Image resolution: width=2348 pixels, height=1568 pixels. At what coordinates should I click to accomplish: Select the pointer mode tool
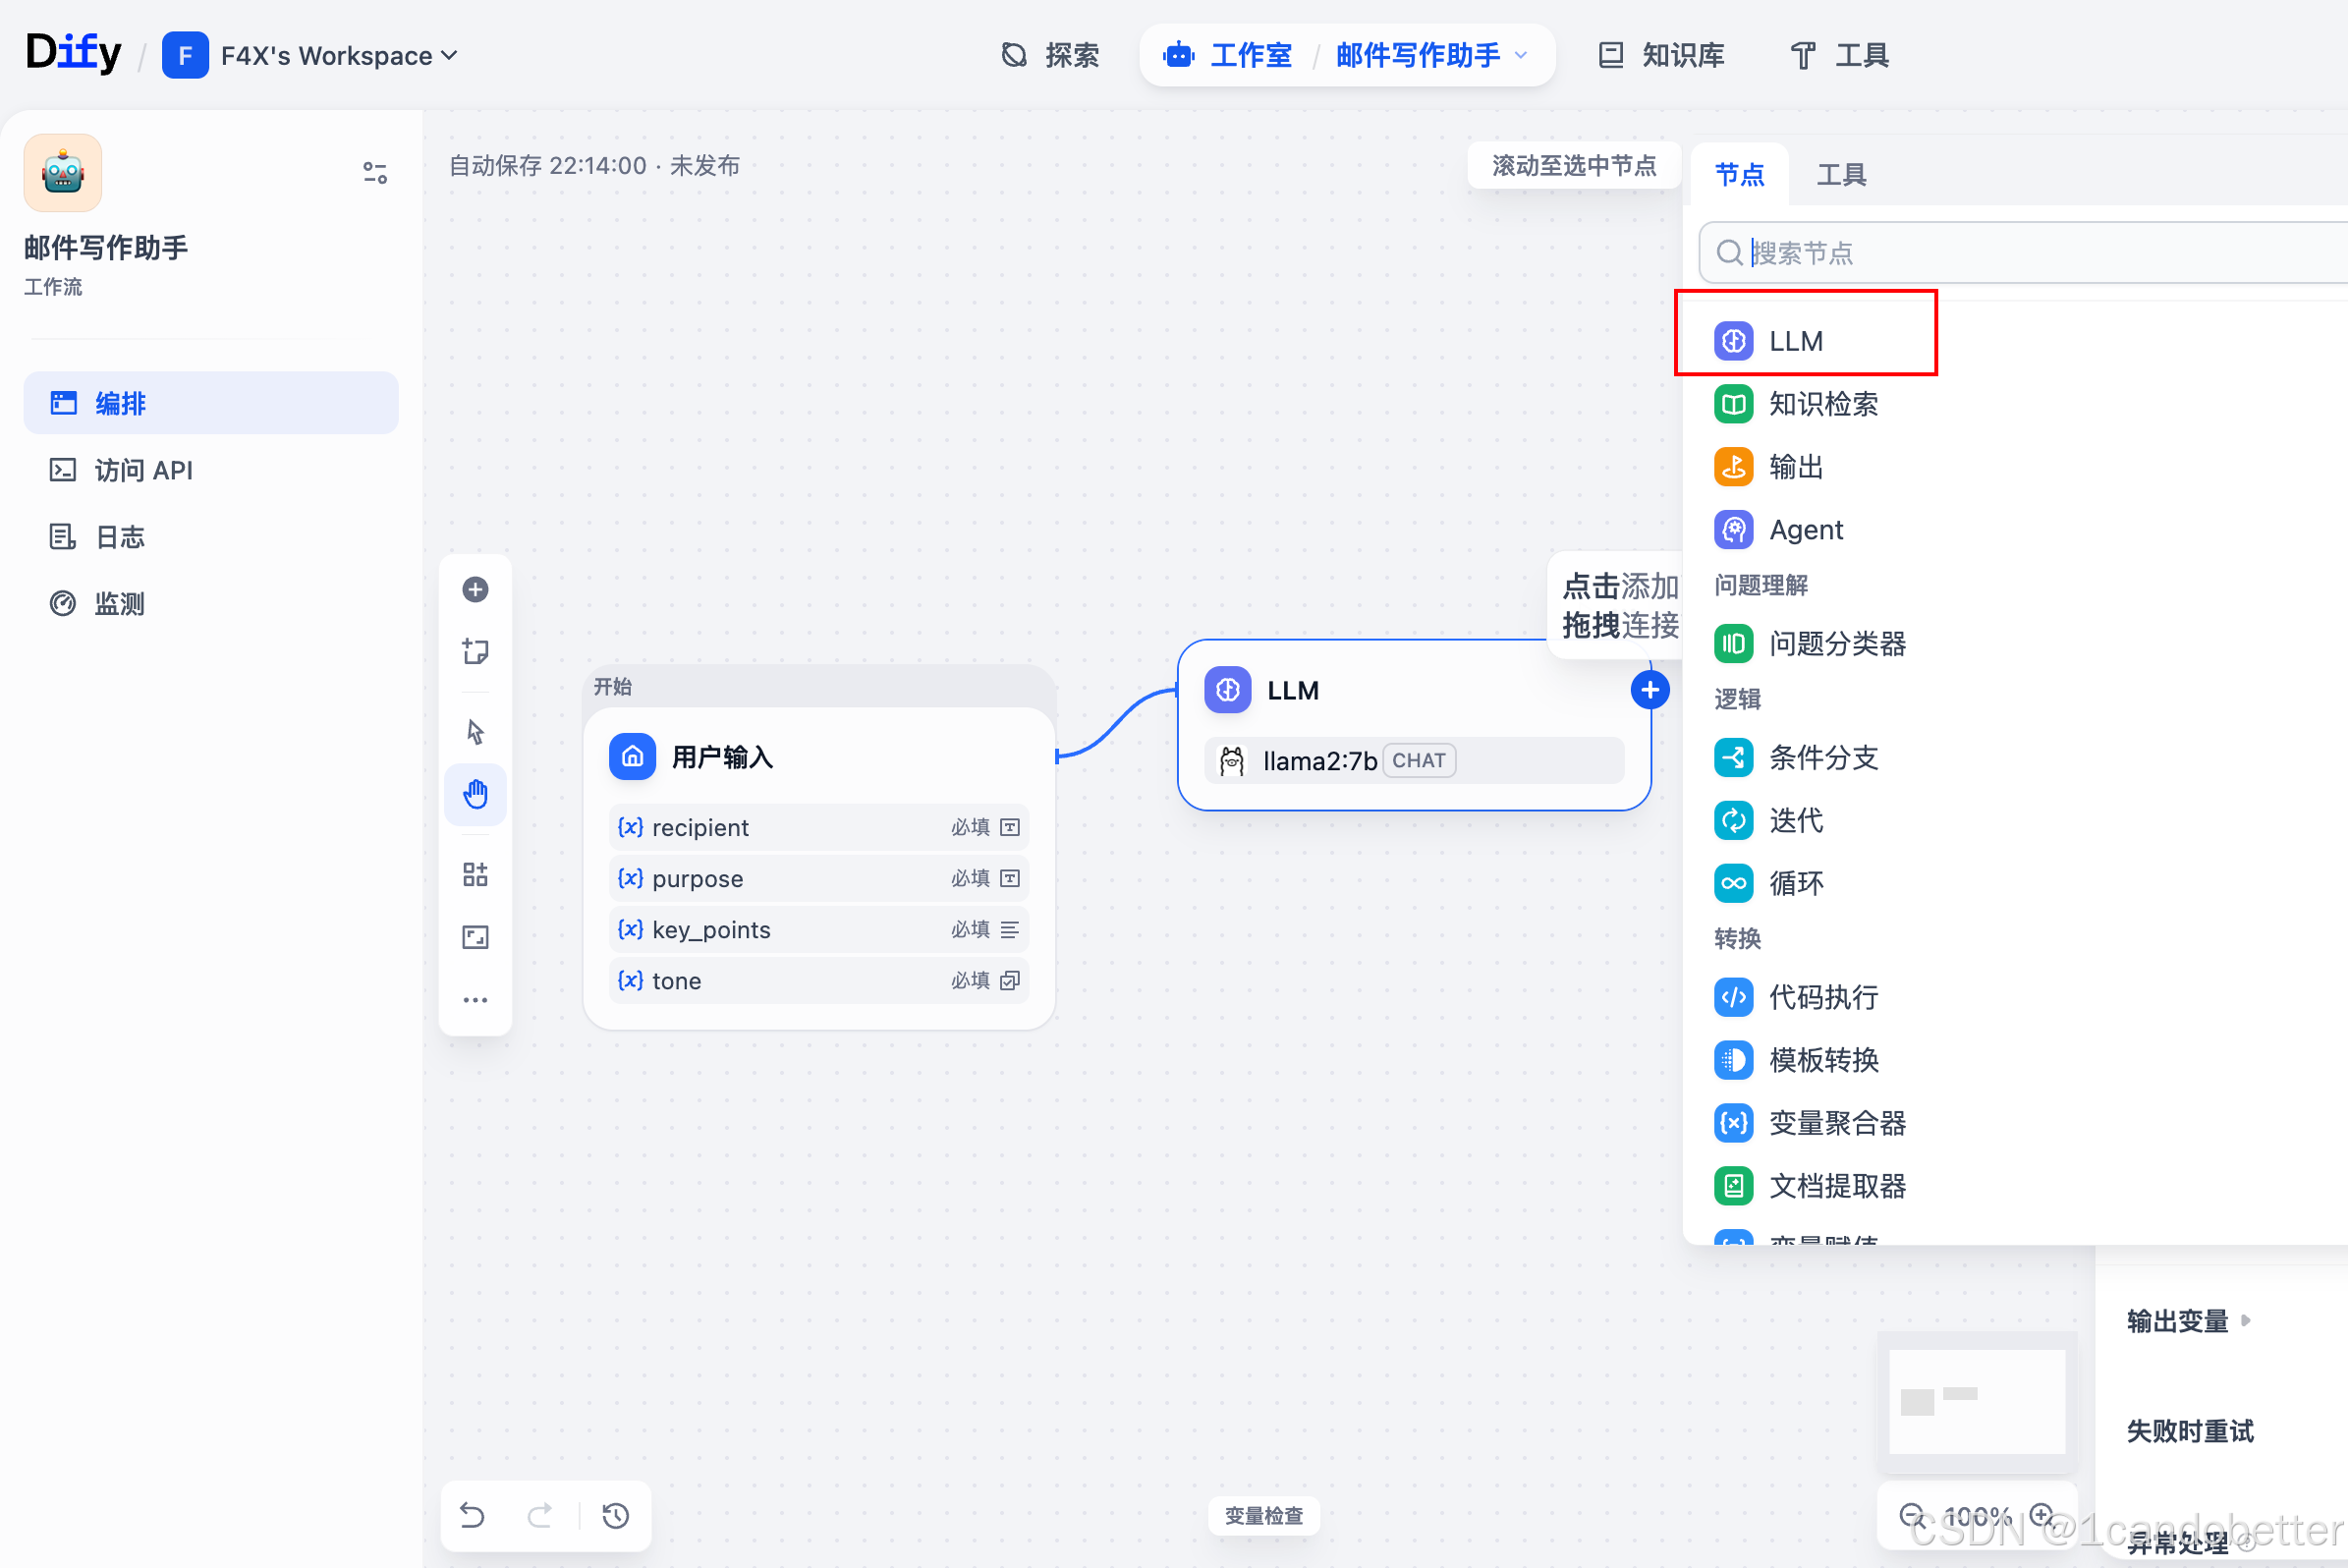(x=475, y=732)
